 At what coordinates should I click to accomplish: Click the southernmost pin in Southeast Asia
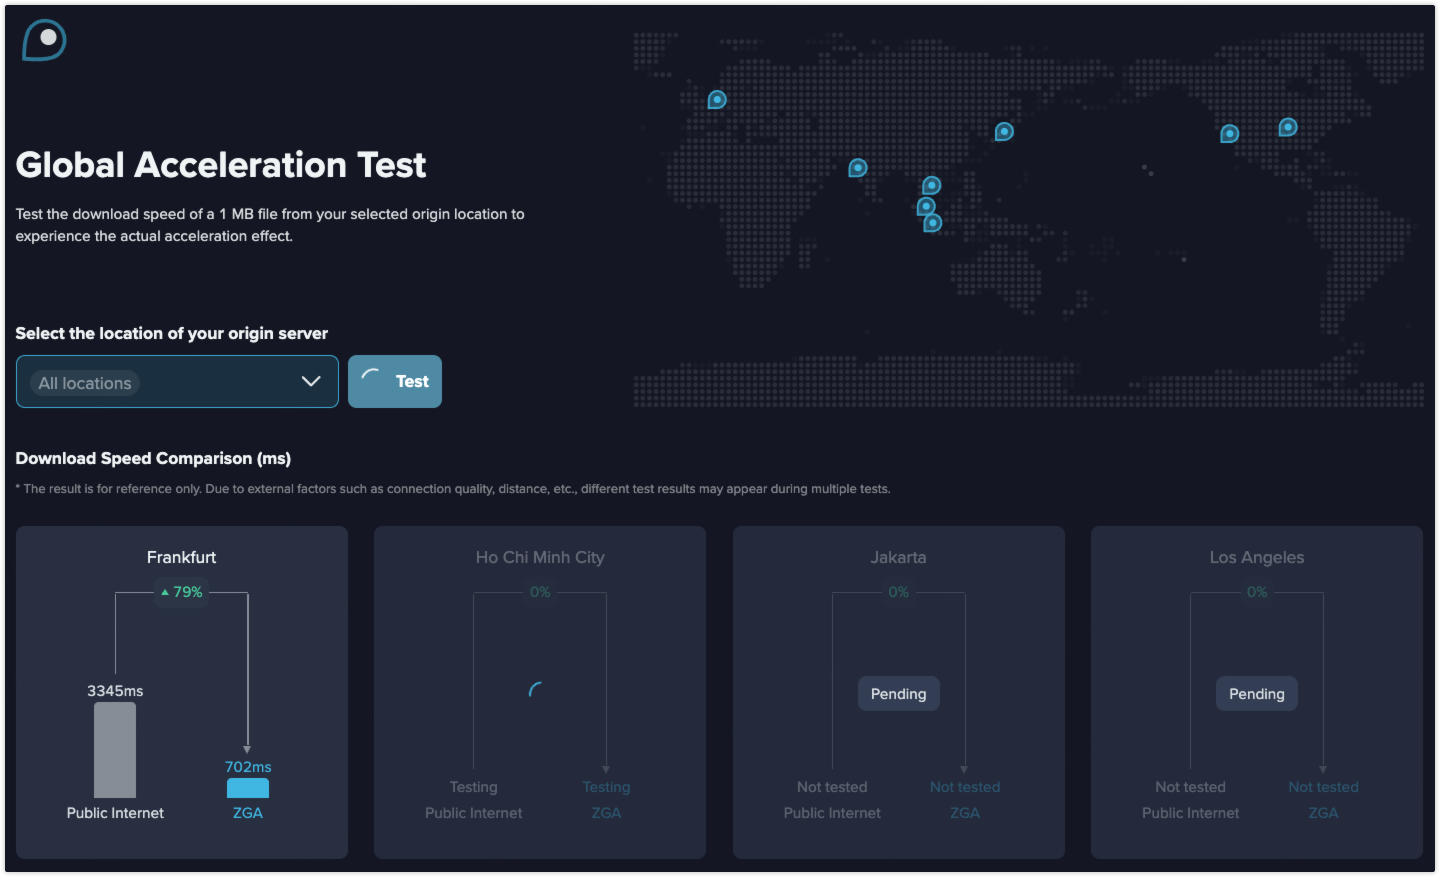(933, 222)
